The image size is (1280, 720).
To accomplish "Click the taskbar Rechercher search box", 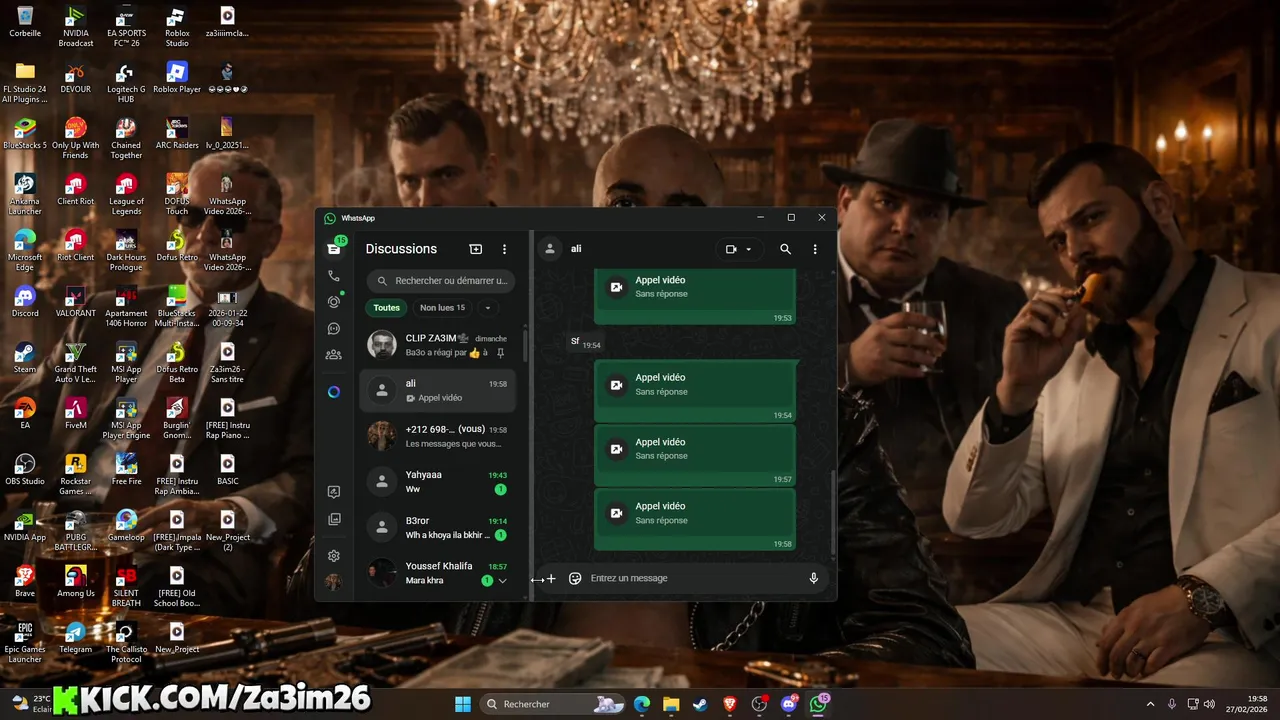I will [x=553, y=704].
